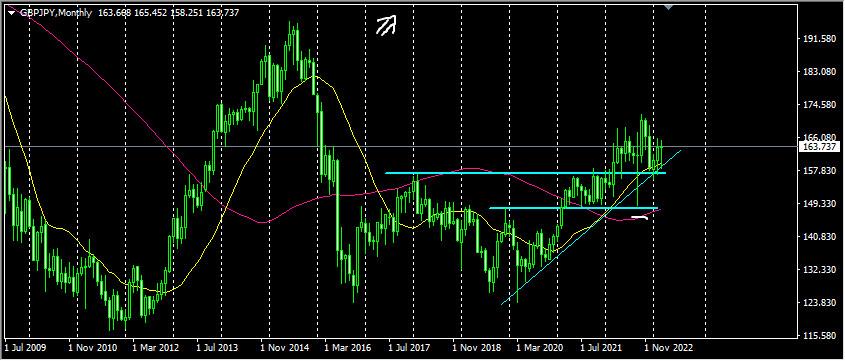Click the gray chart shift triangle marker

pyautogui.click(x=669, y=7)
